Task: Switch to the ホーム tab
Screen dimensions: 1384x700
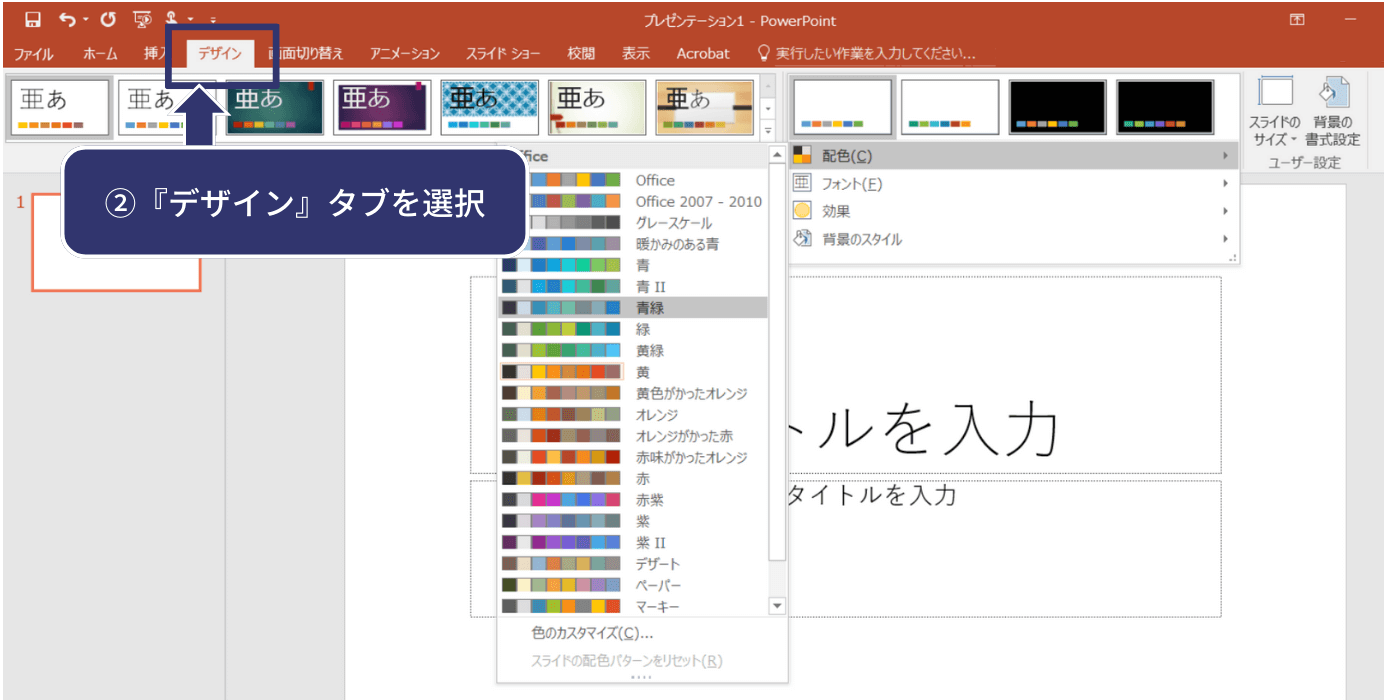Action: 99,53
